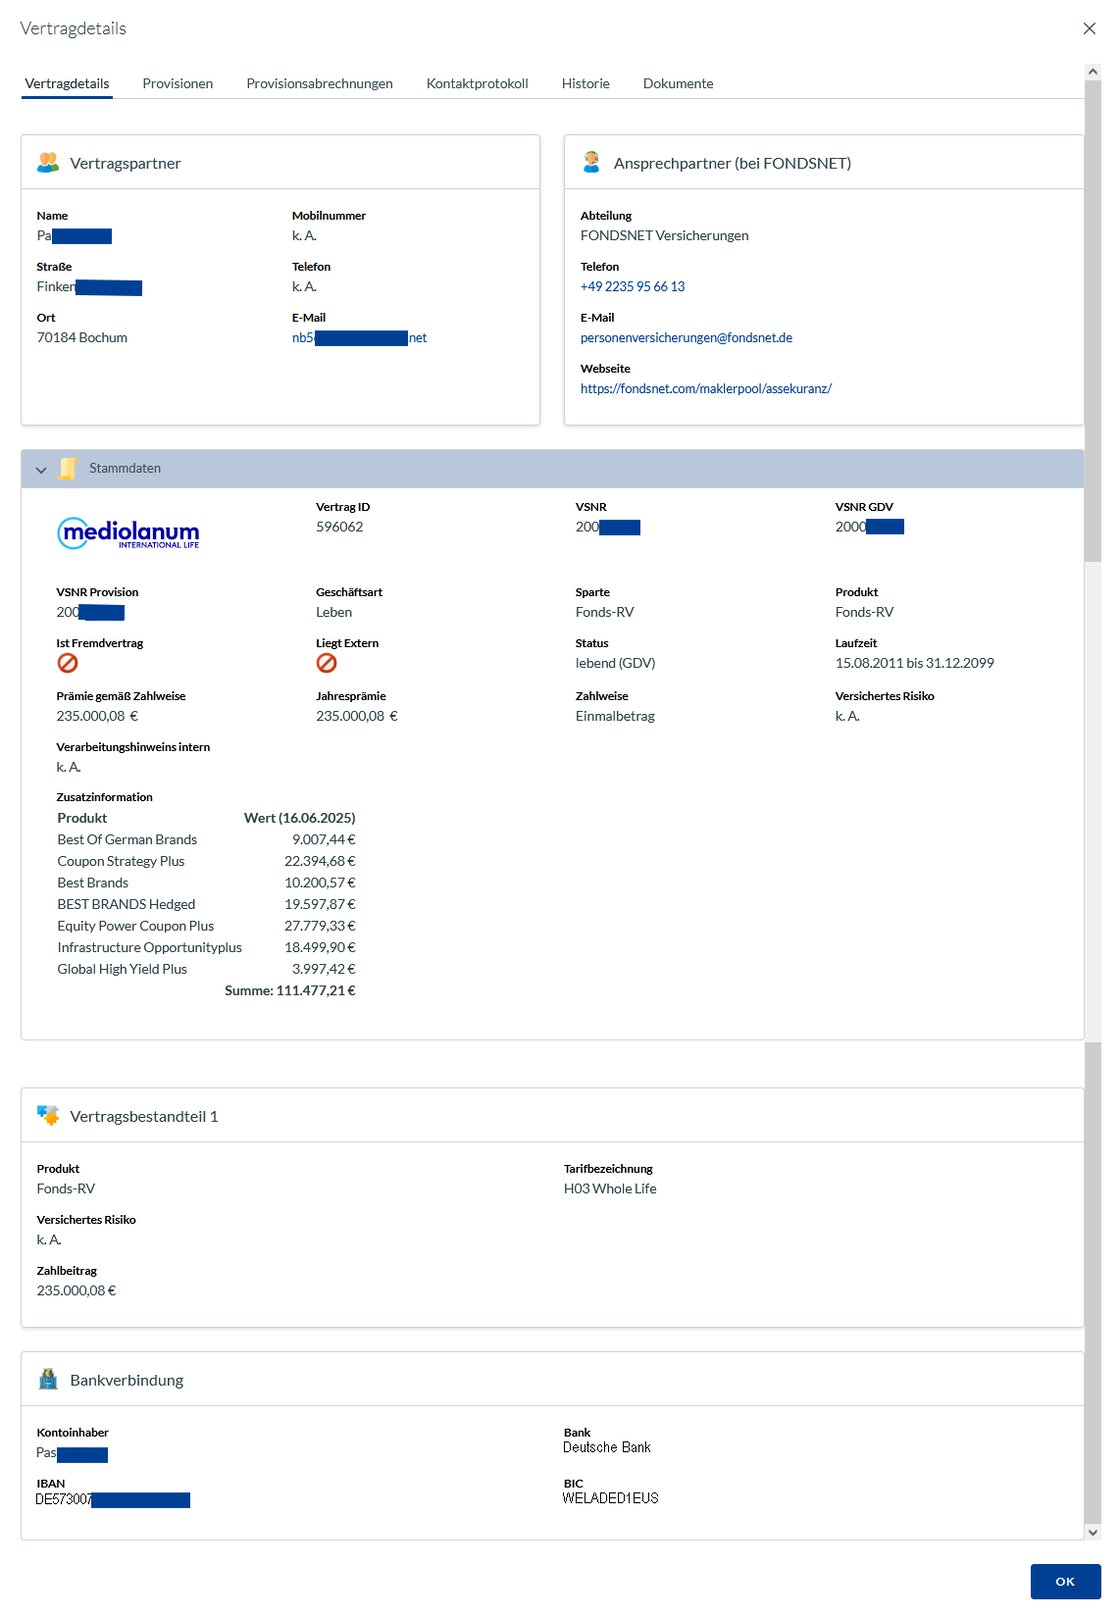Image resolution: width=1120 pixels, height=1616 pixels.
Task: Click the Ist Fremdvertrag prohibited indicator
Action: (x=68, y=663)
